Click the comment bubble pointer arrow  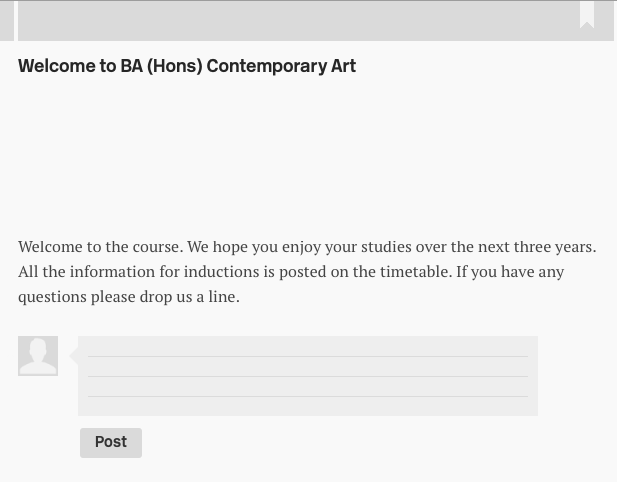pyautogui.click(x=74, y=356)
